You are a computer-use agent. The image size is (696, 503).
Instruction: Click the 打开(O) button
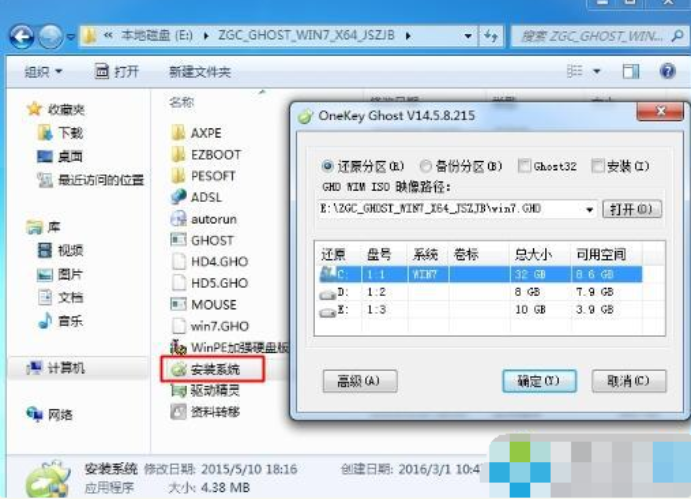click(x=632, y=209)
